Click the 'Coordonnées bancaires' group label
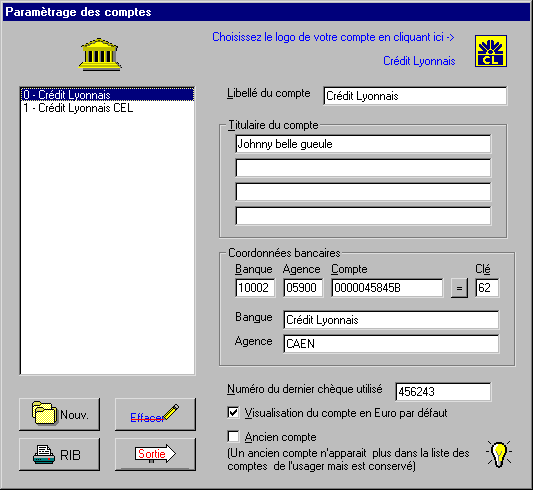The image size is (533, 490). pos(284,253)
